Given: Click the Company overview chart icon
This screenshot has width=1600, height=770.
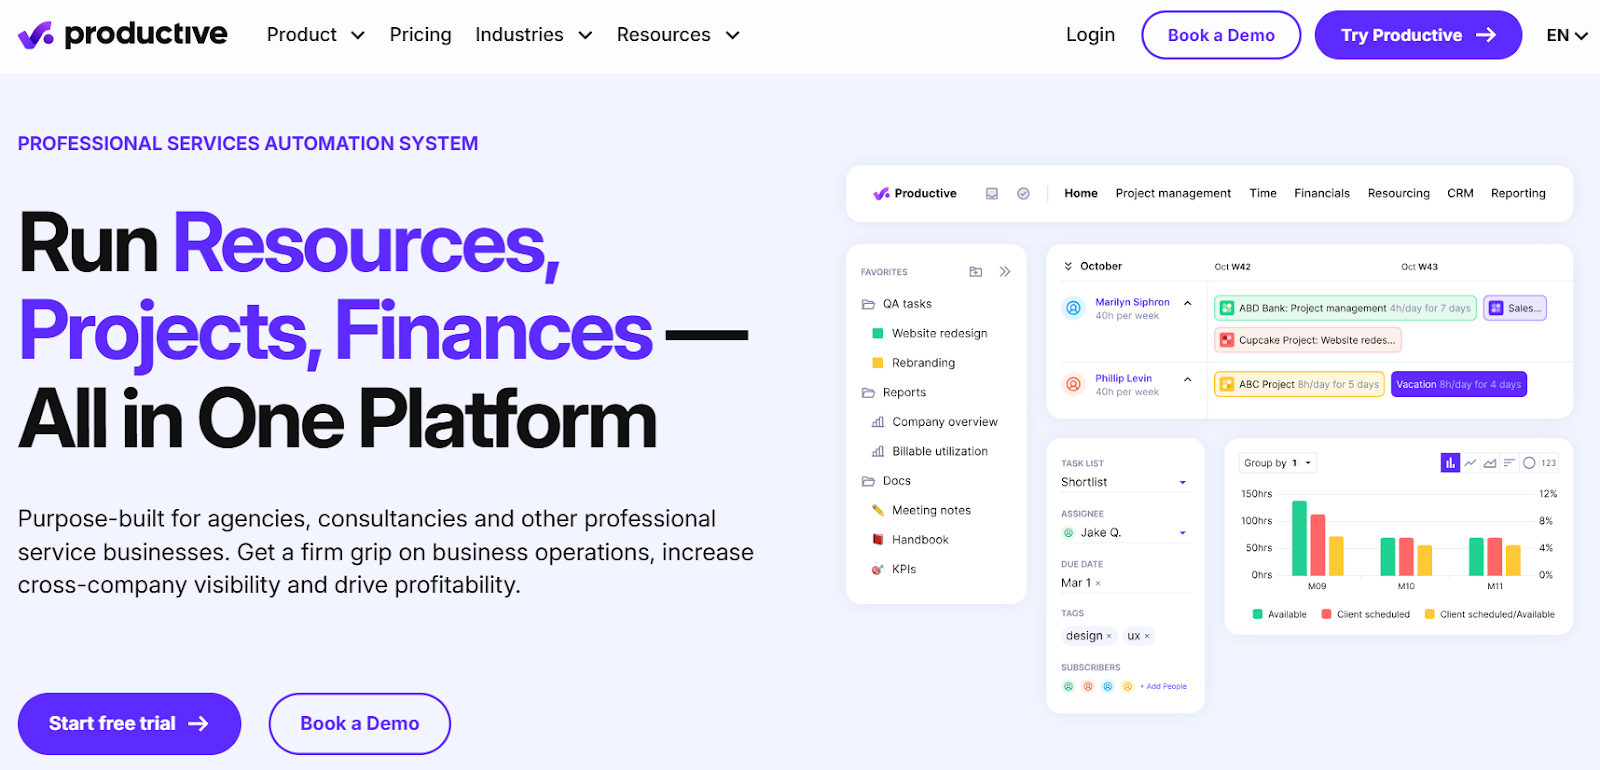Looking at the screenshot, I should (x=878, y=422).
